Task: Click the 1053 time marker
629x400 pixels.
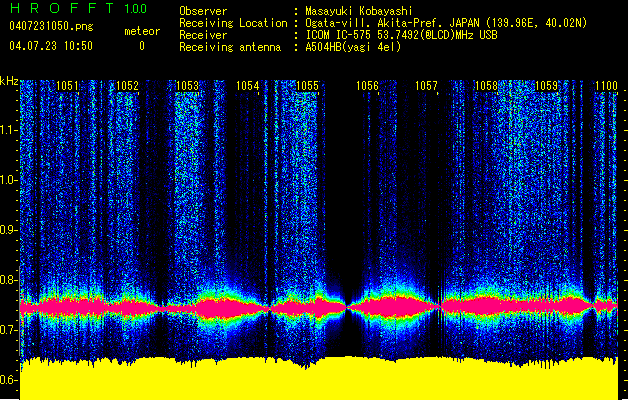Action: (187, 86)
